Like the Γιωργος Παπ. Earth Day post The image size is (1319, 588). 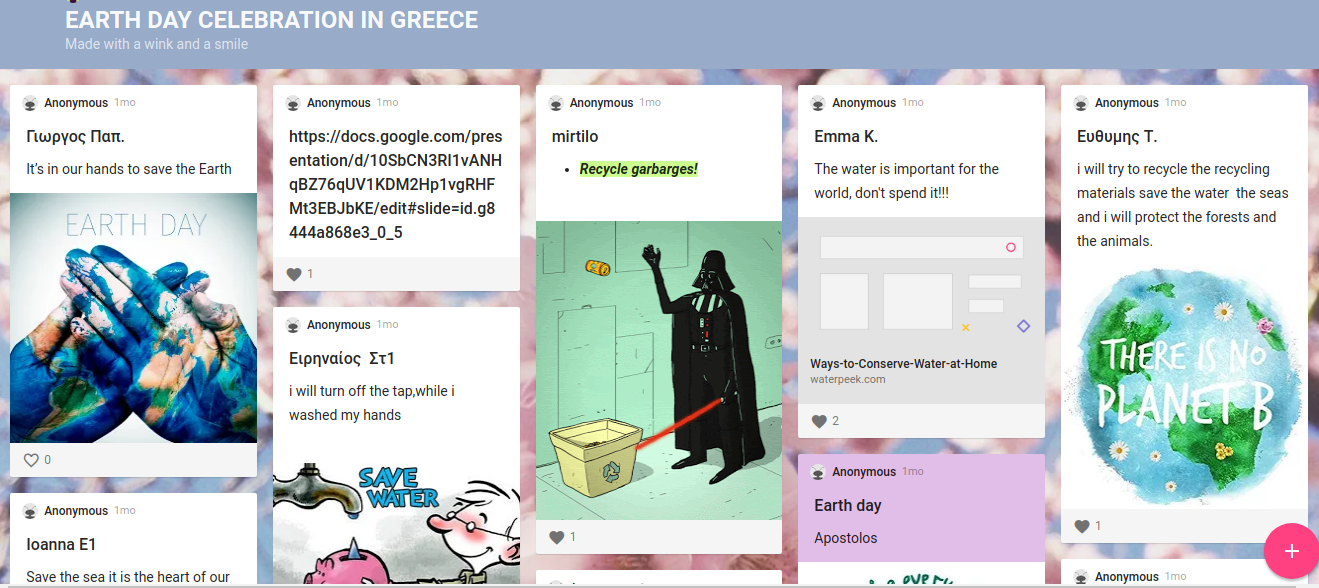click(x=31, y=460)
